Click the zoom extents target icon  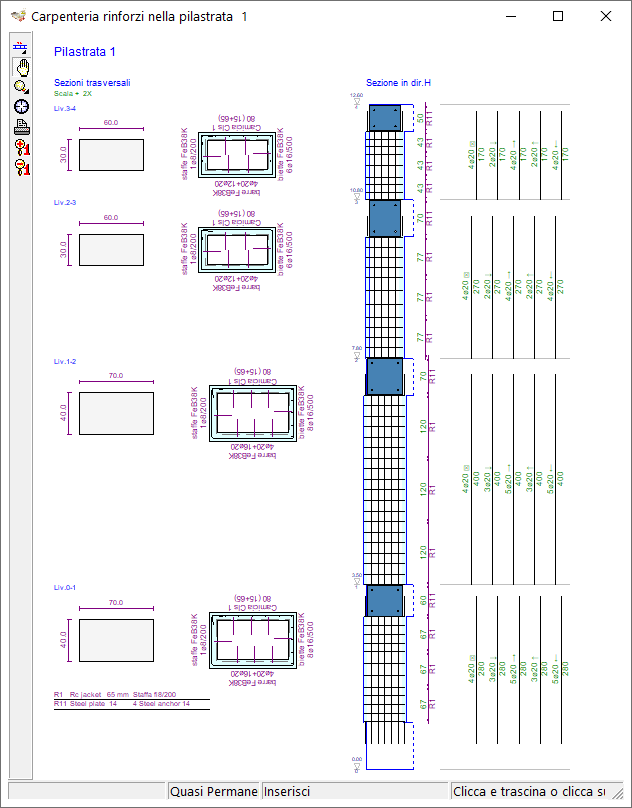(21, 107)
